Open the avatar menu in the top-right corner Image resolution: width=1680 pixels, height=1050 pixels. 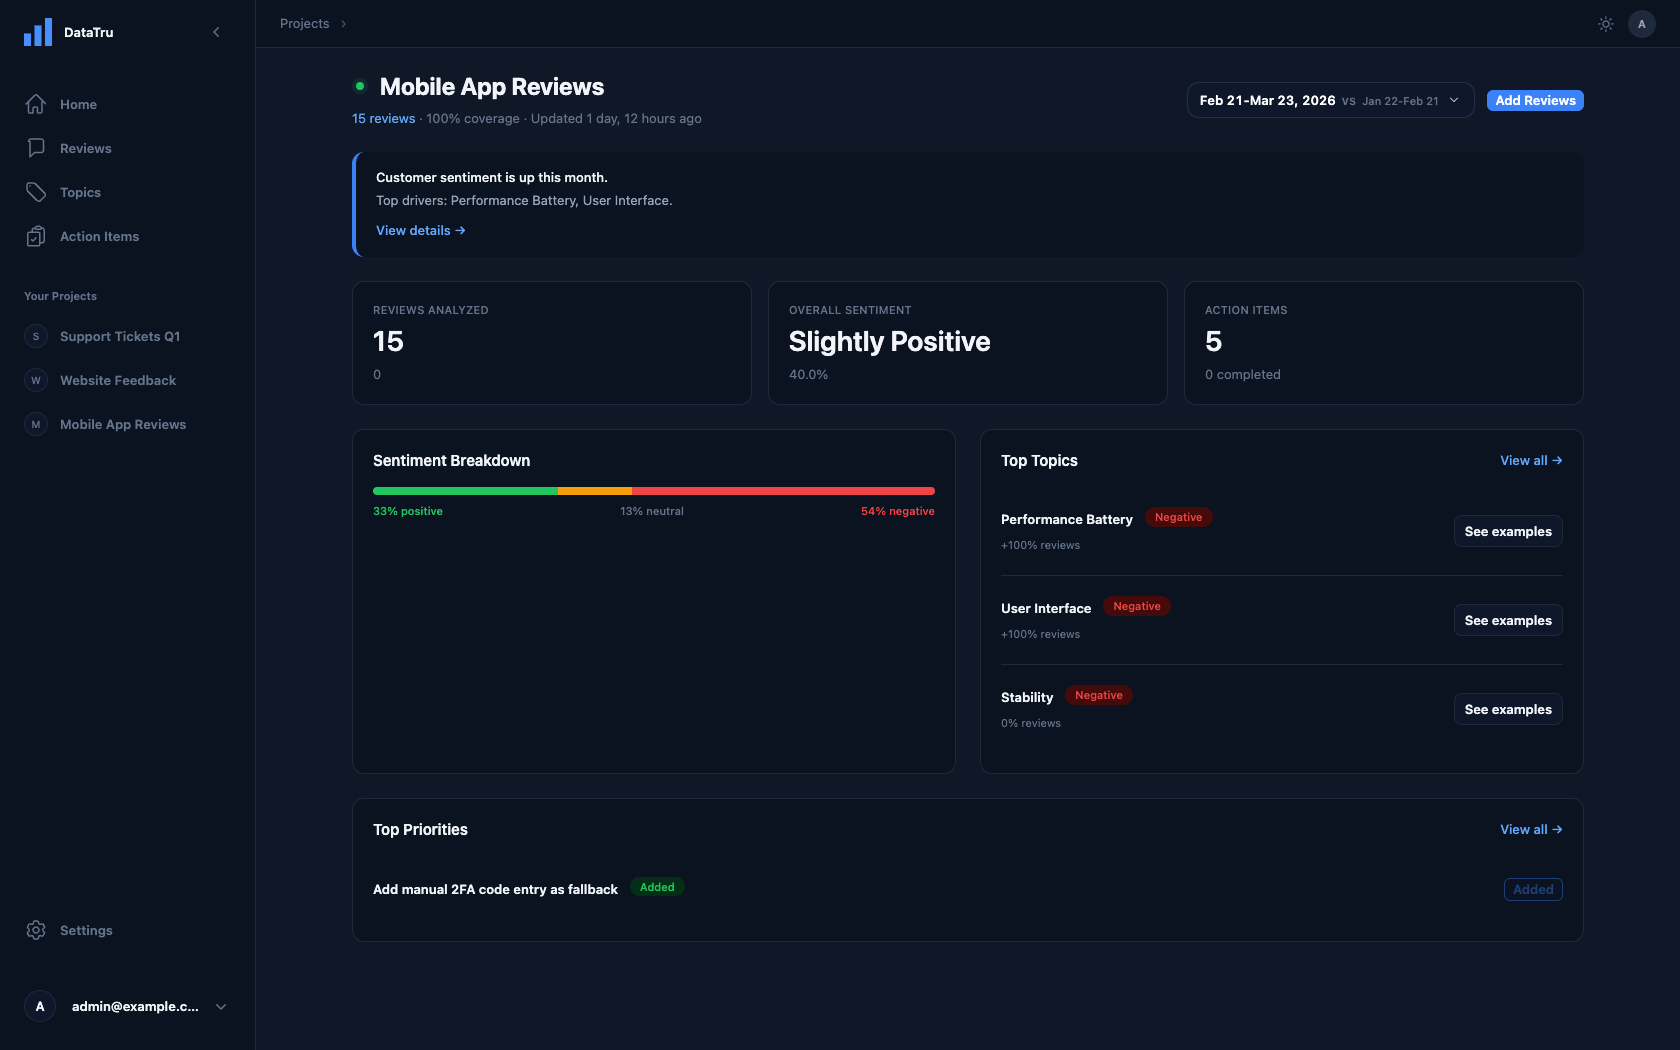(1641, 23)
